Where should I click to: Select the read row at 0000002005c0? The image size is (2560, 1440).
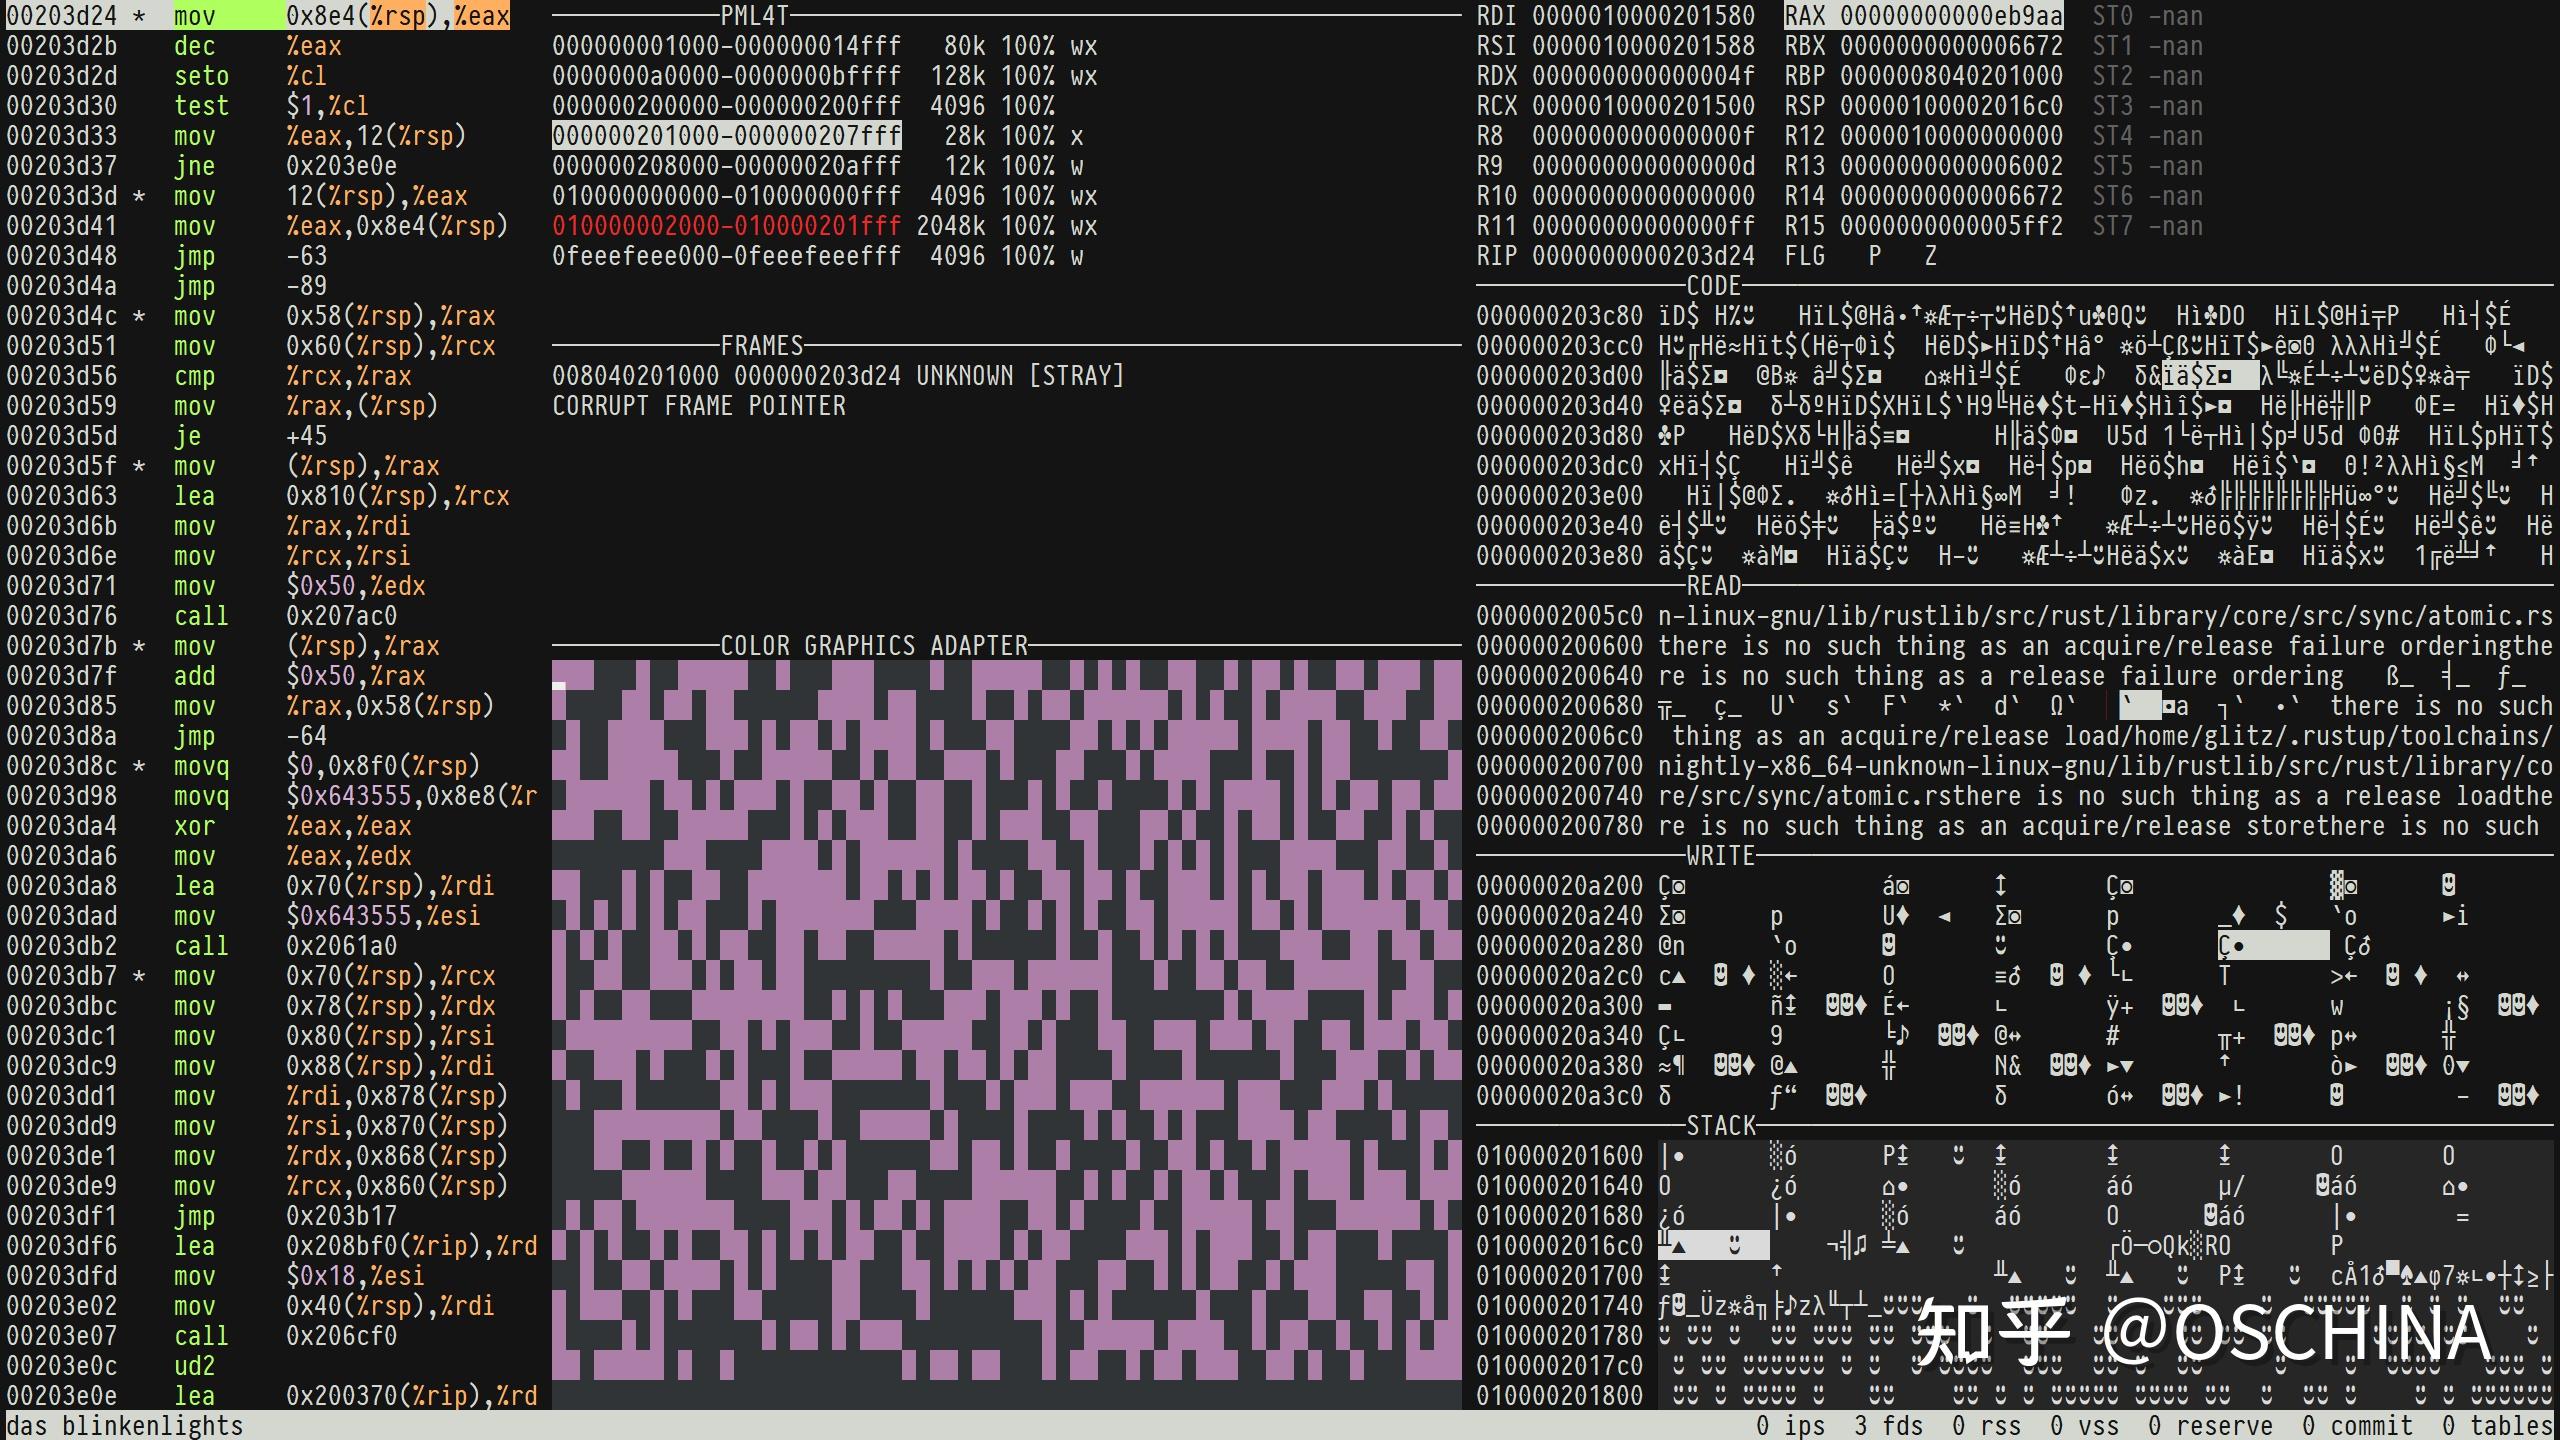click(2014, 616)
